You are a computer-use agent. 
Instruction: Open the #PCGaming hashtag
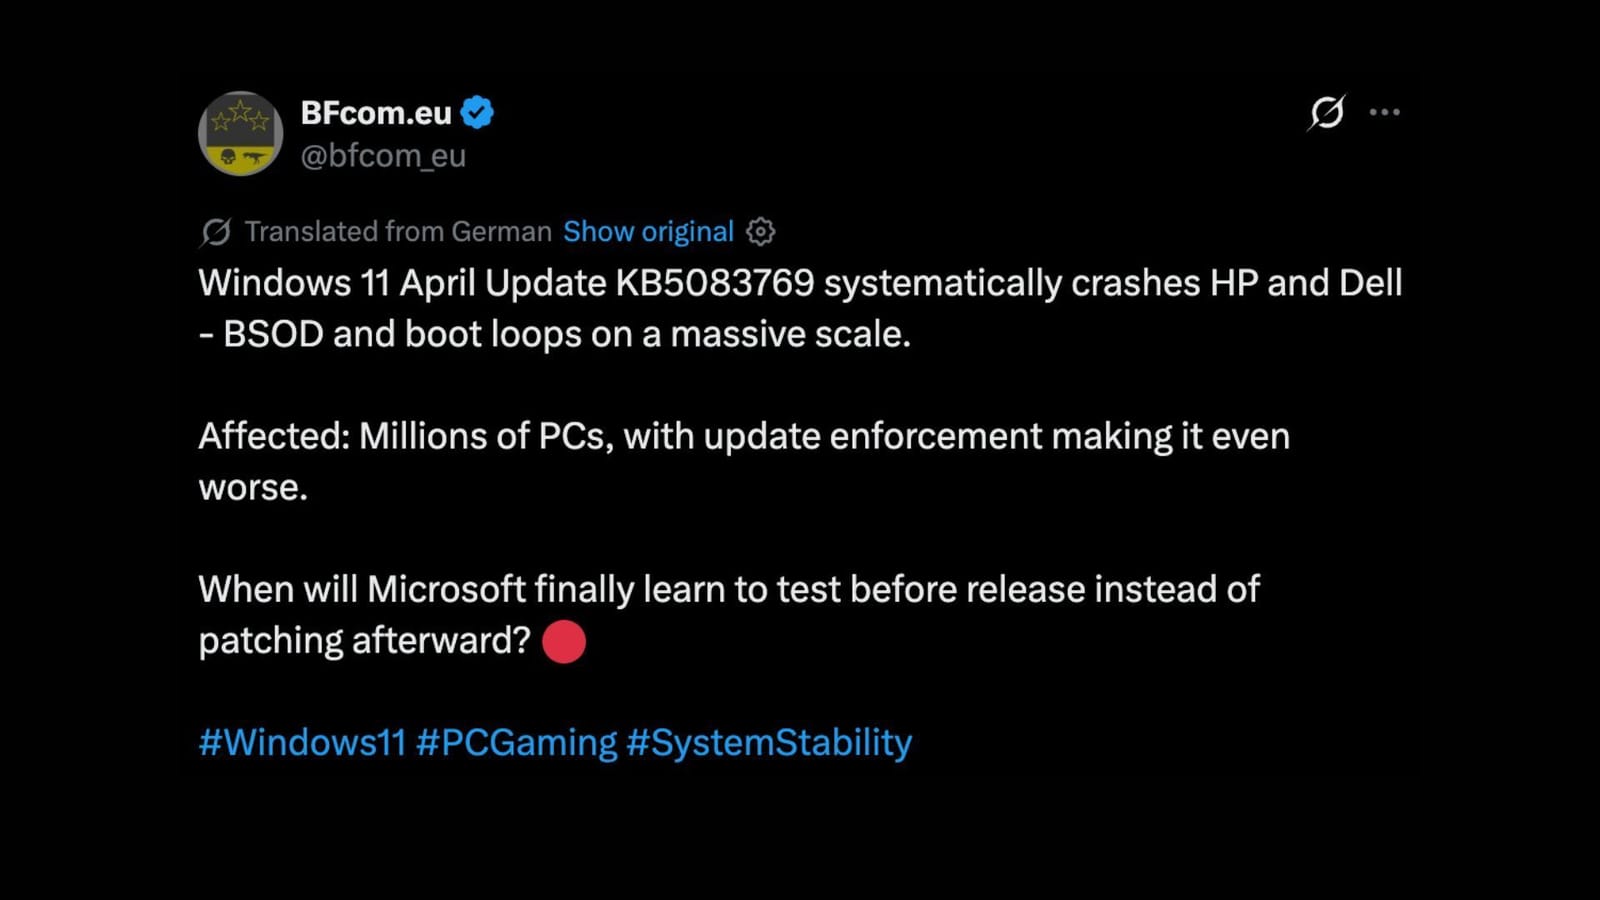tap(516, 743)
